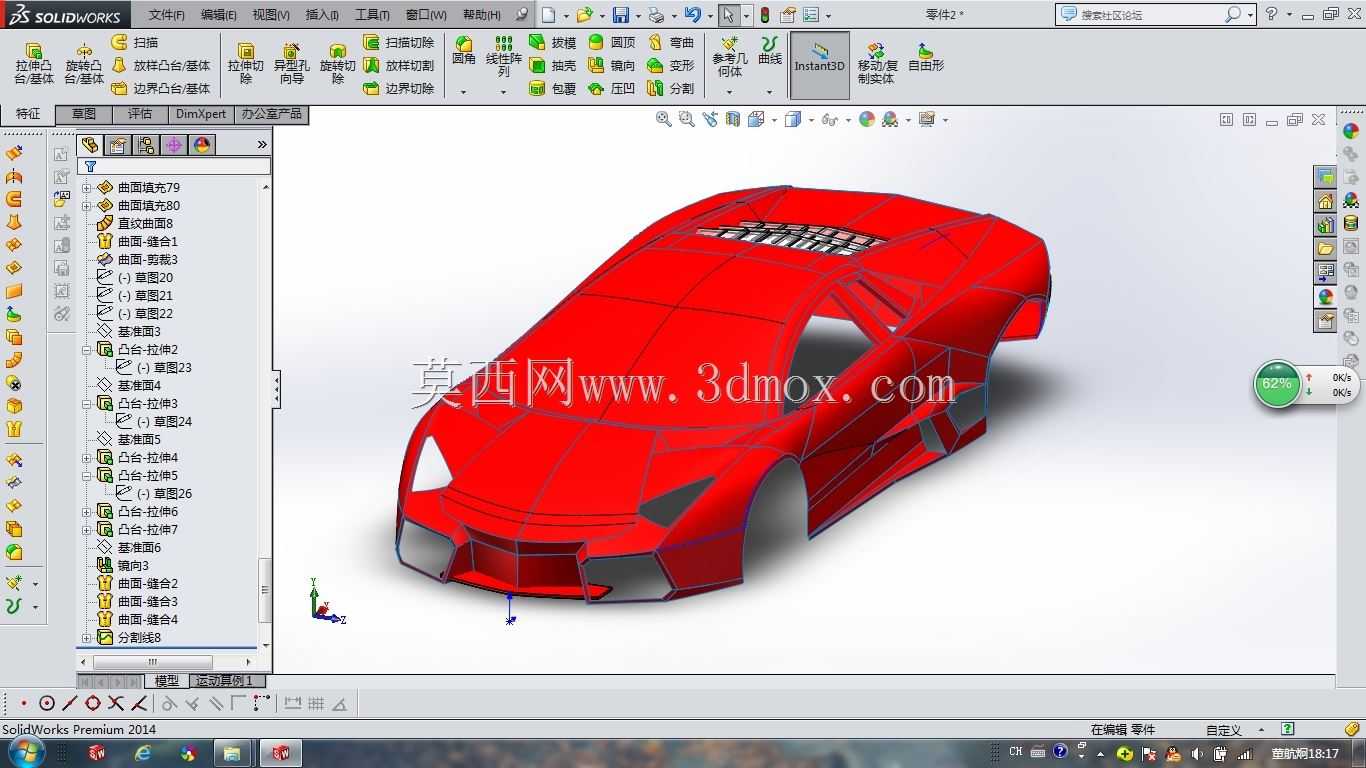
Task: Open the View Orientation cube icon
Action: pyautogui.click(x=756, y=119)
